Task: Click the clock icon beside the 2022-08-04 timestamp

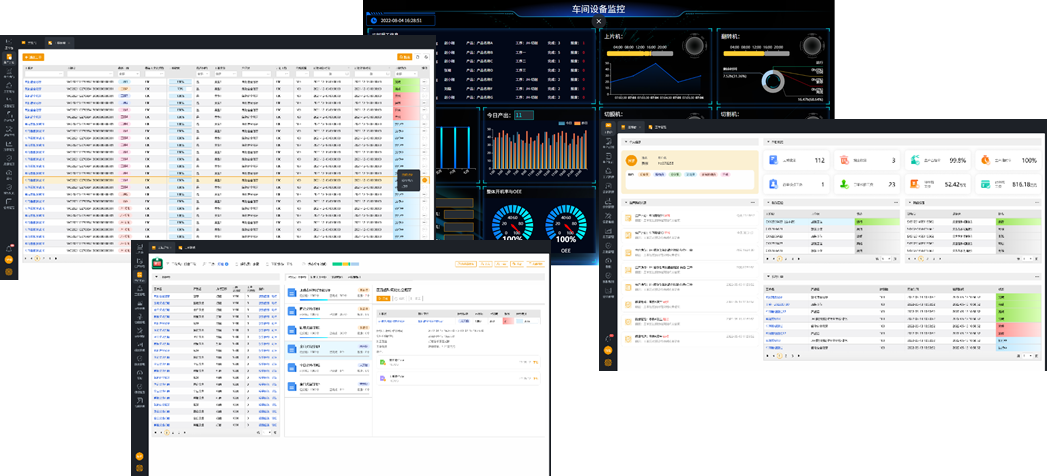Action: coord(374,20)
